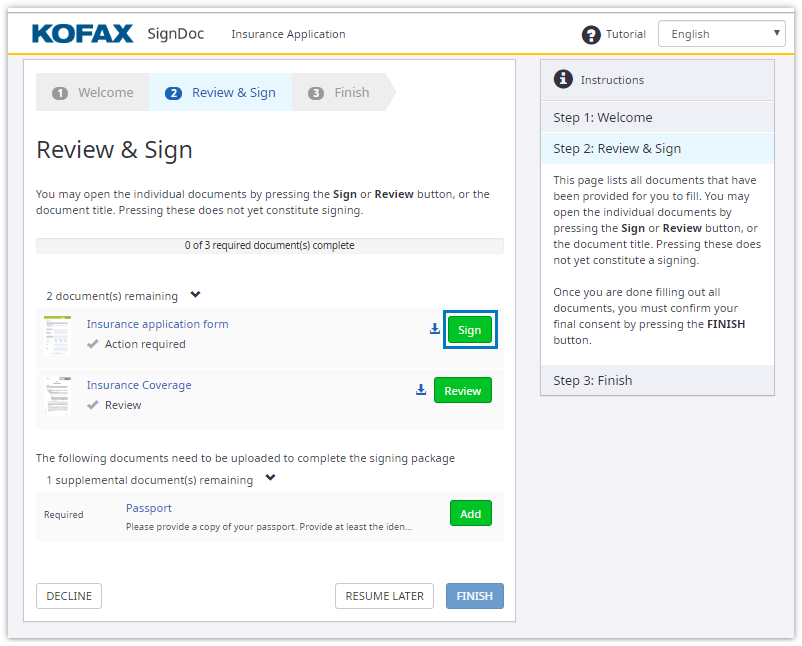802x646 pixels.
Task: Collapse the 2 documents remaining list
Action: (x=195, y=295)
